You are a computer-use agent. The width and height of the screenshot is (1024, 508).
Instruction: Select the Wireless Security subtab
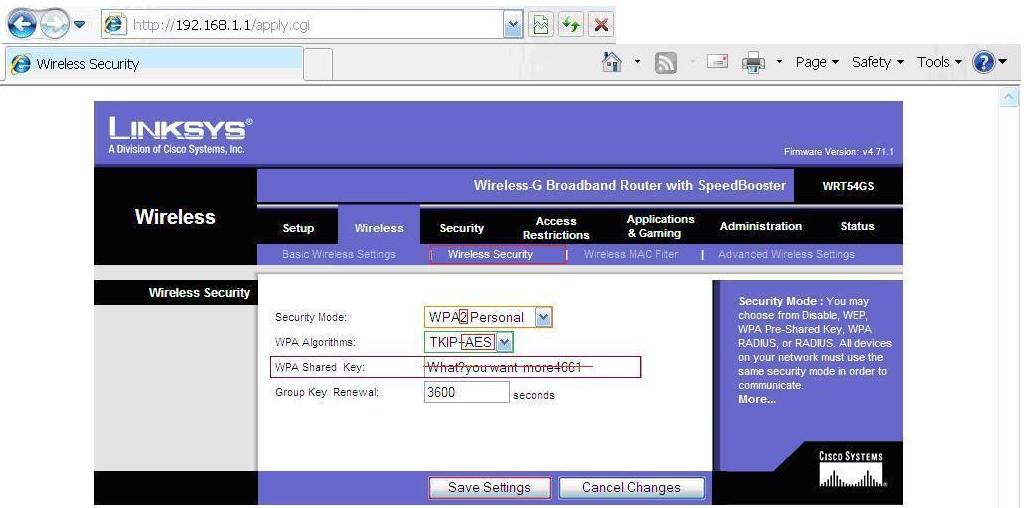click(x=490, y=254)
